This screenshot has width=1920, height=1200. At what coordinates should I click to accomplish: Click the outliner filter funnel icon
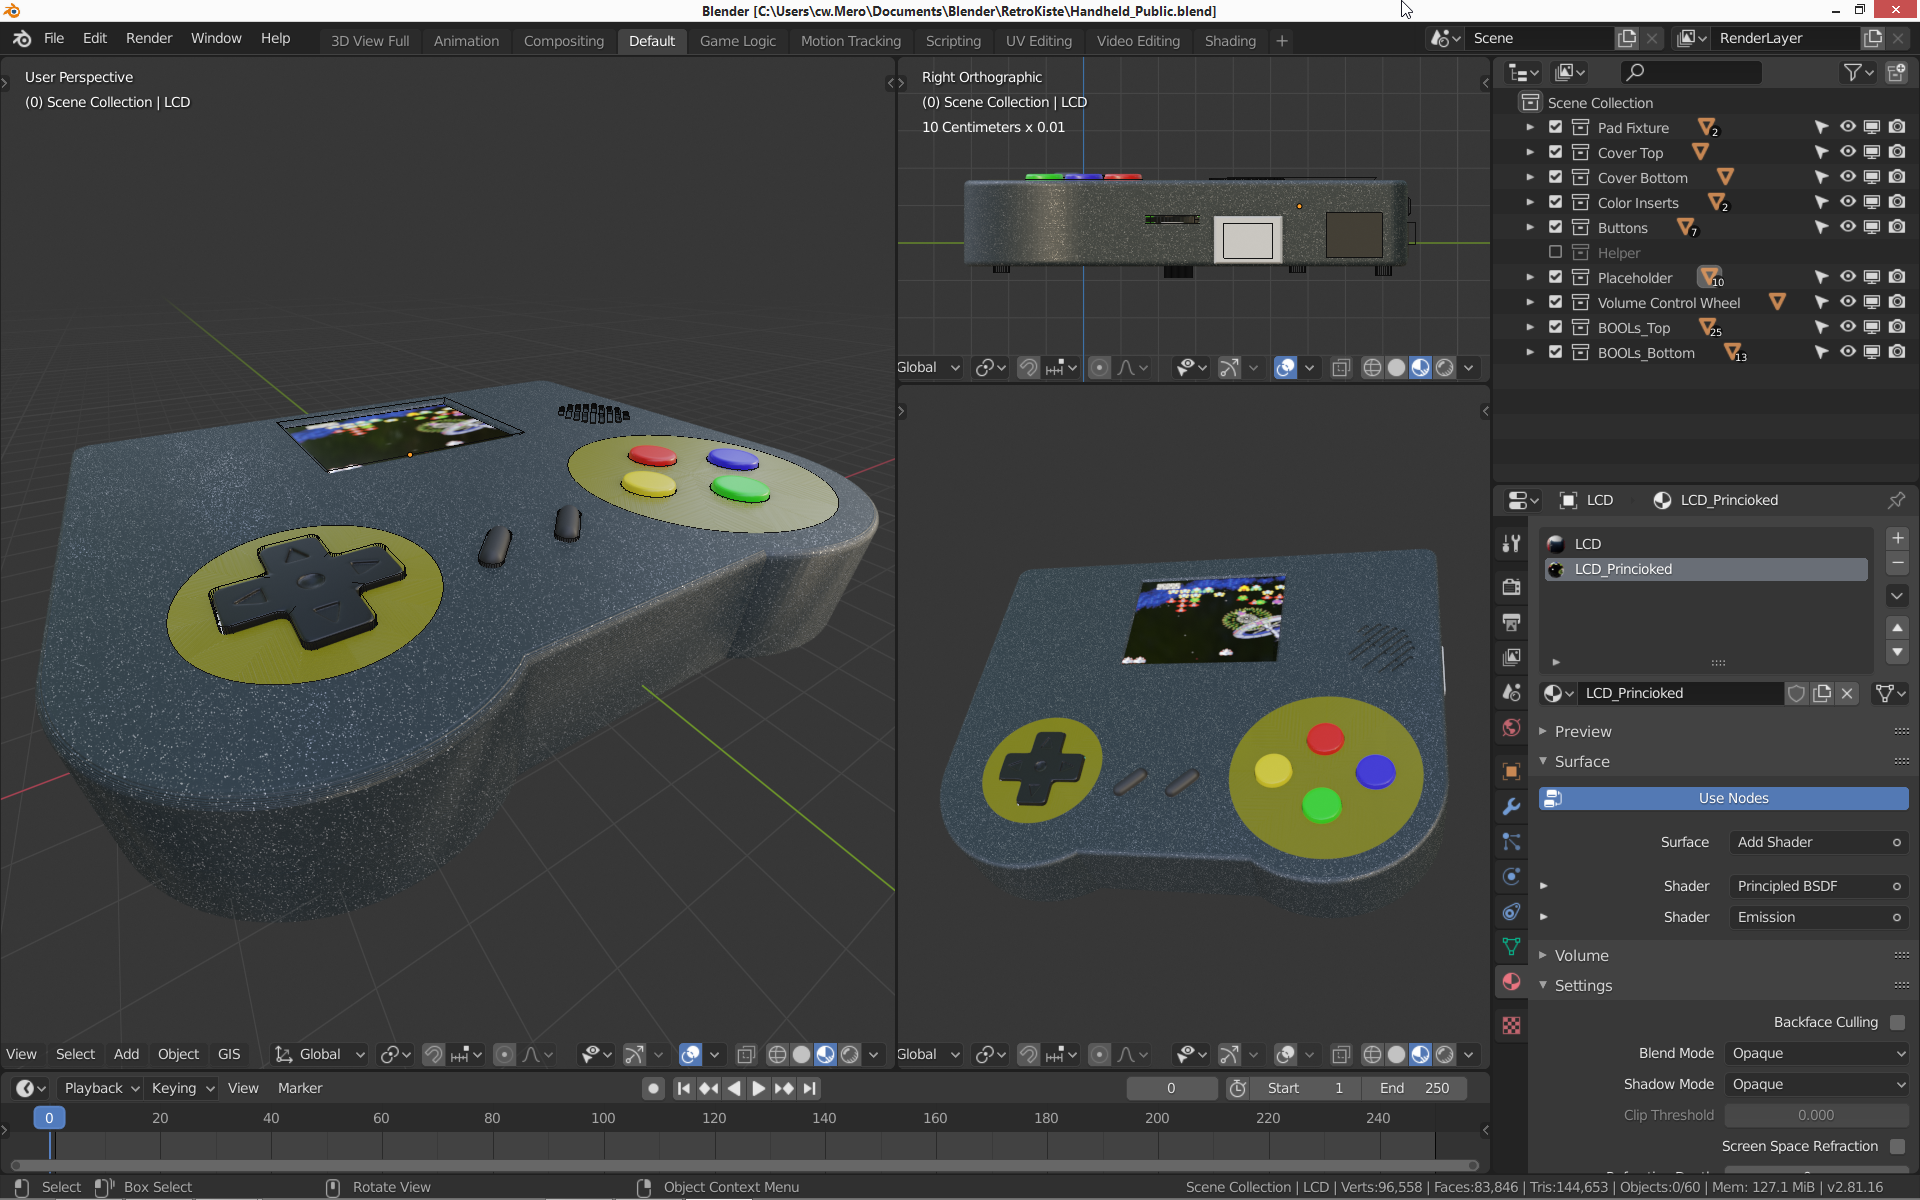tap(1853, 72)
